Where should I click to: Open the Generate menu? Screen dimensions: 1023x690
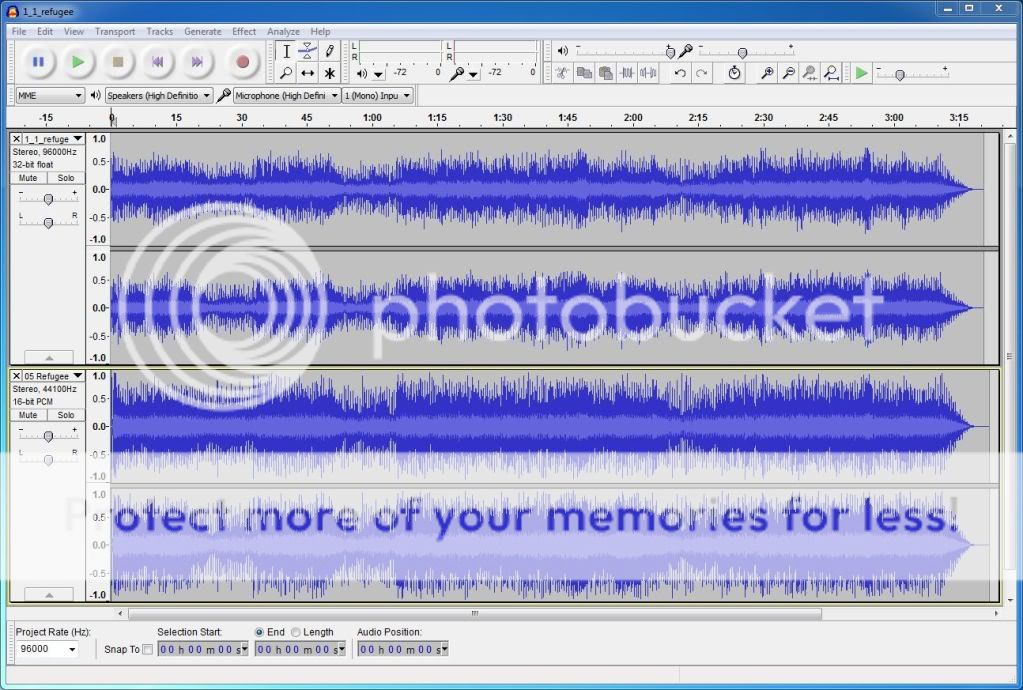(x=203, y=31)
